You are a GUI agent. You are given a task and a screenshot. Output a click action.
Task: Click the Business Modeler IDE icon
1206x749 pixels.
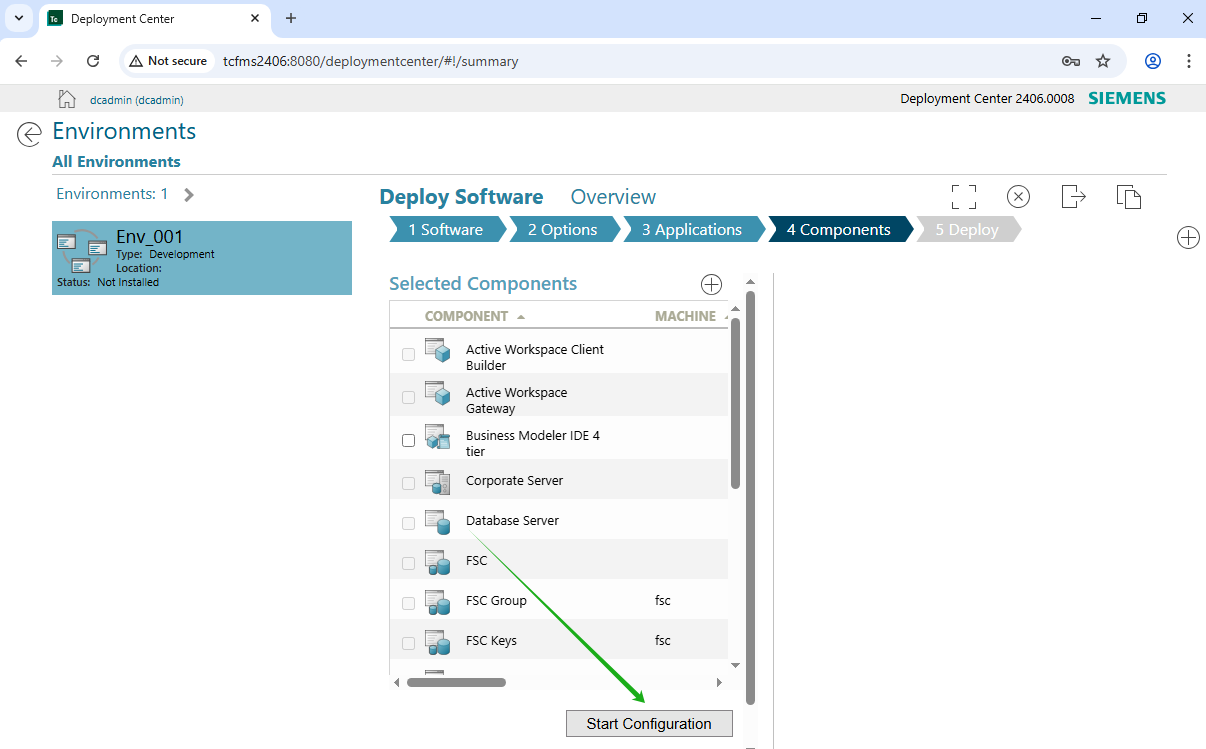(x=437, y=436)
